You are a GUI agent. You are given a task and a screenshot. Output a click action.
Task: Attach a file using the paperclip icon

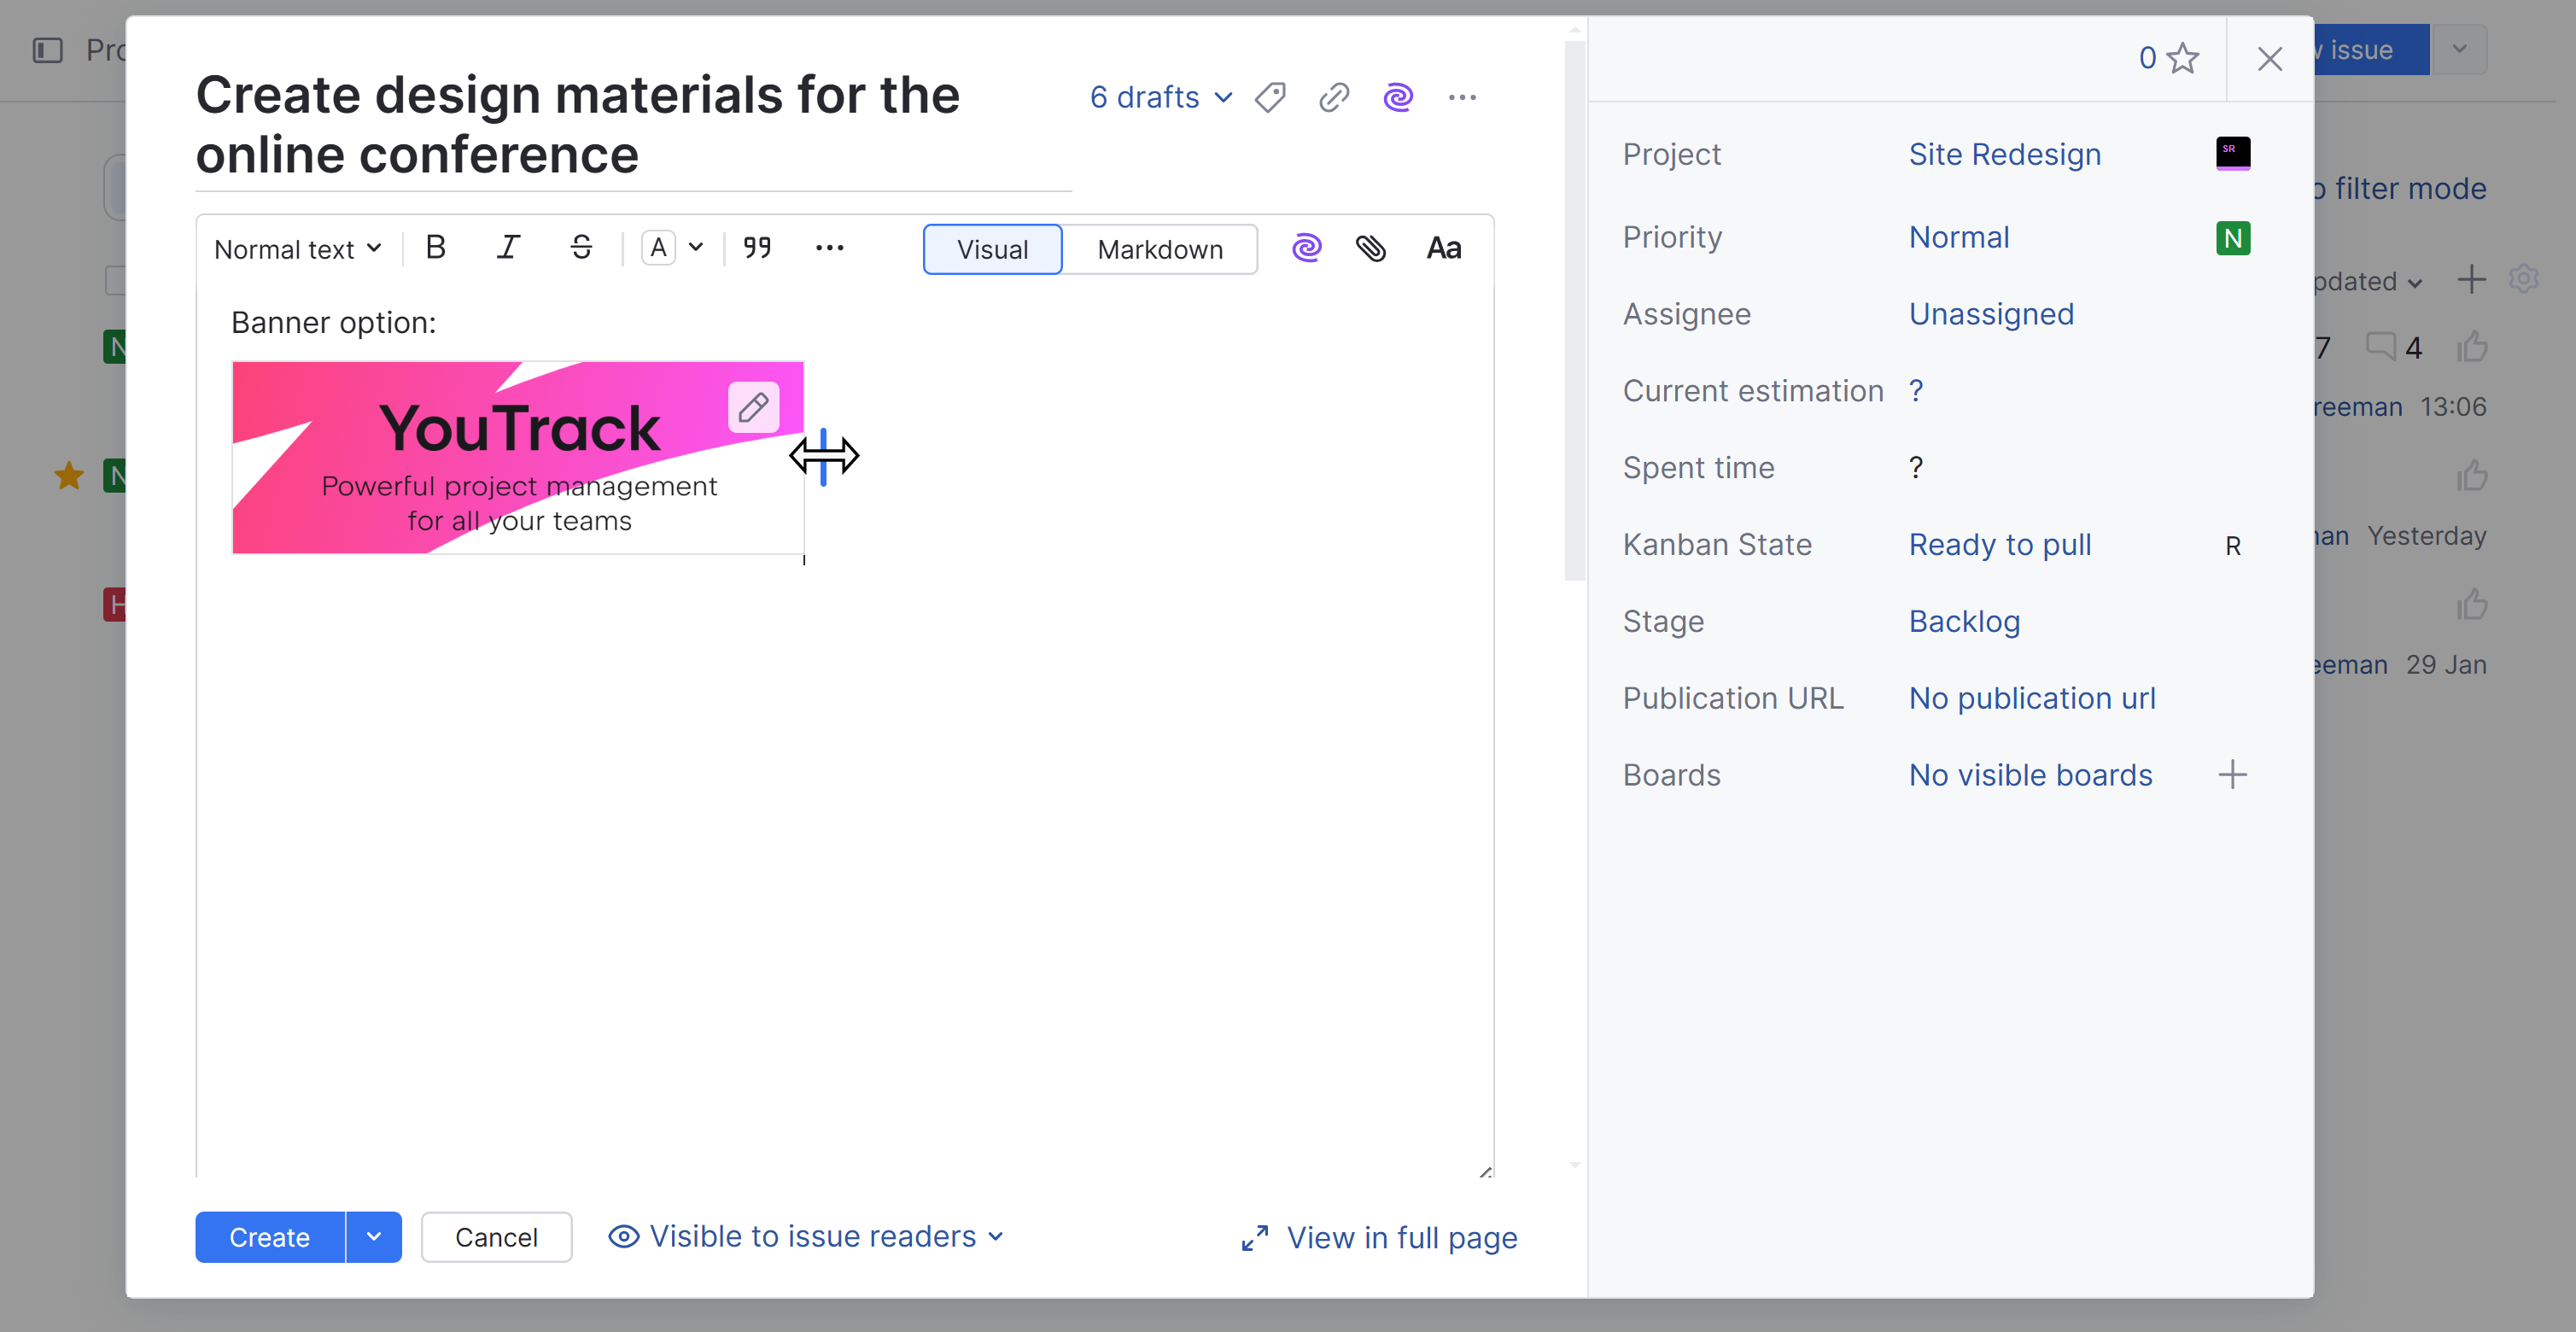[x=1372, y=248]
